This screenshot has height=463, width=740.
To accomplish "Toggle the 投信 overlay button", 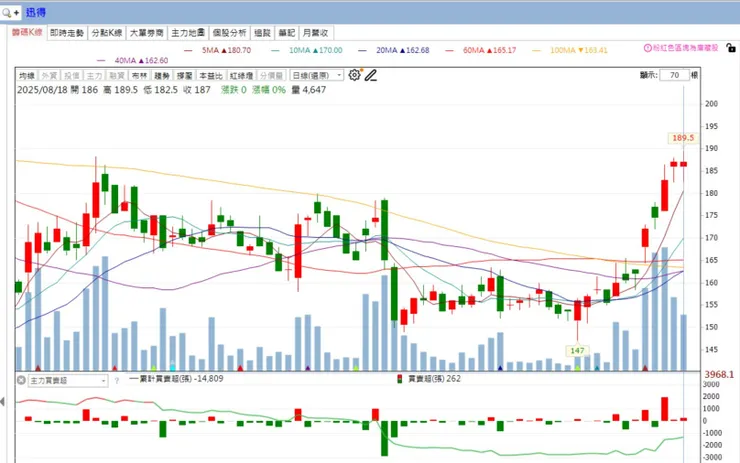I will 72,76.
